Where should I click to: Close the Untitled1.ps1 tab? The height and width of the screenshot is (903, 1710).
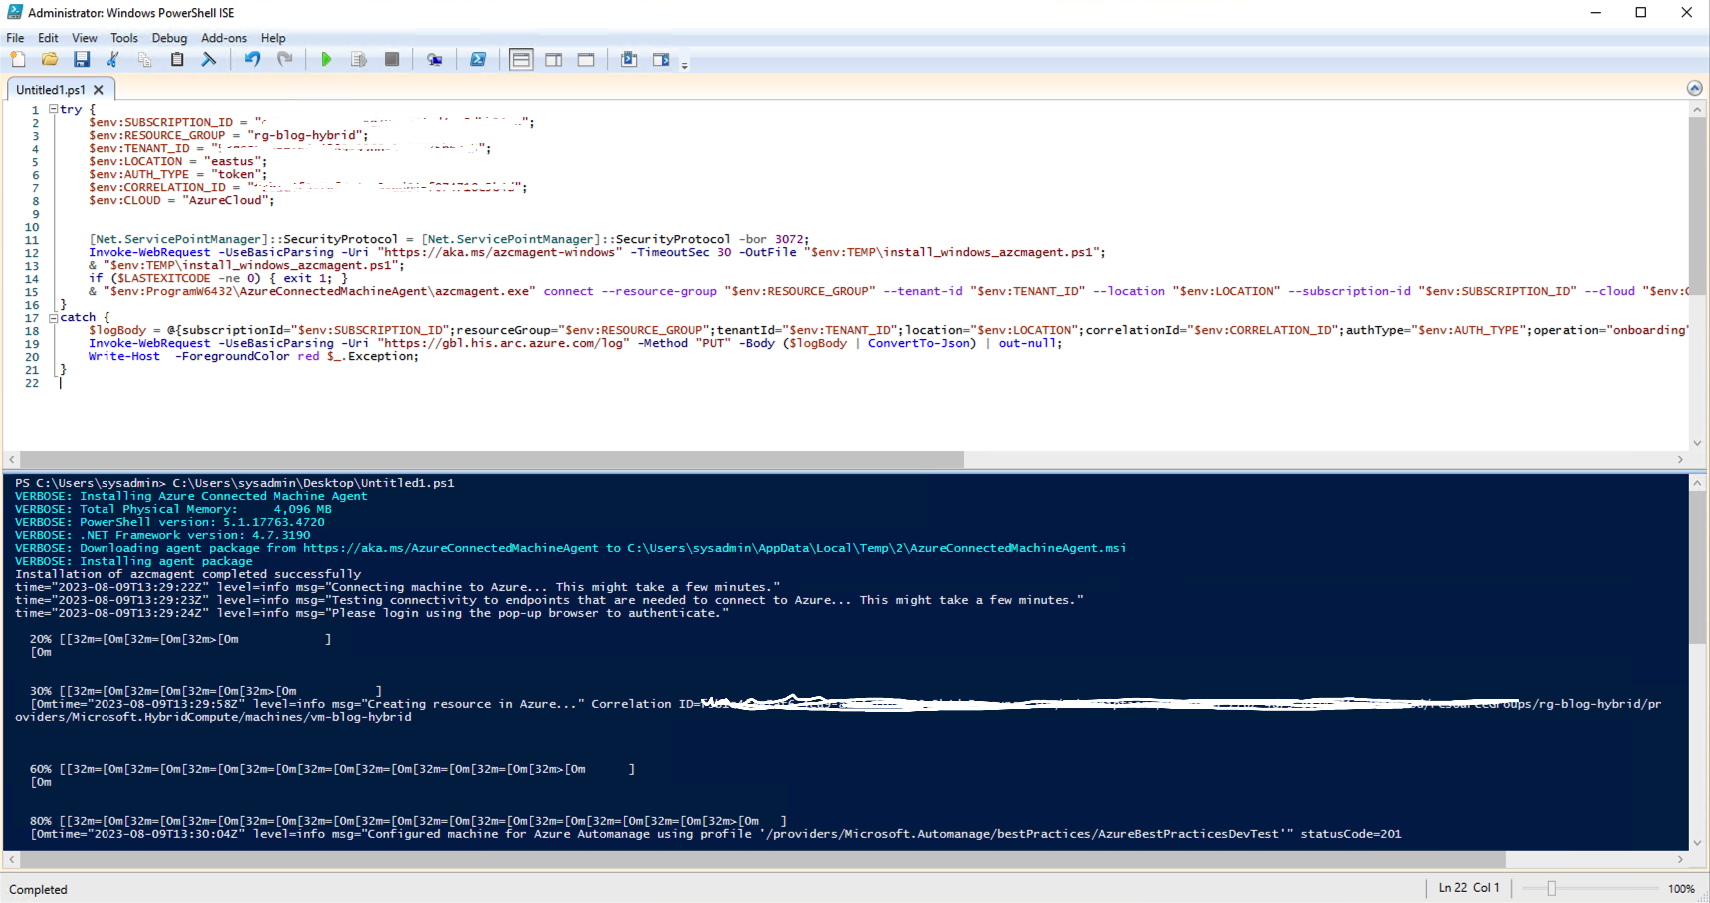(x=99, y=90)
